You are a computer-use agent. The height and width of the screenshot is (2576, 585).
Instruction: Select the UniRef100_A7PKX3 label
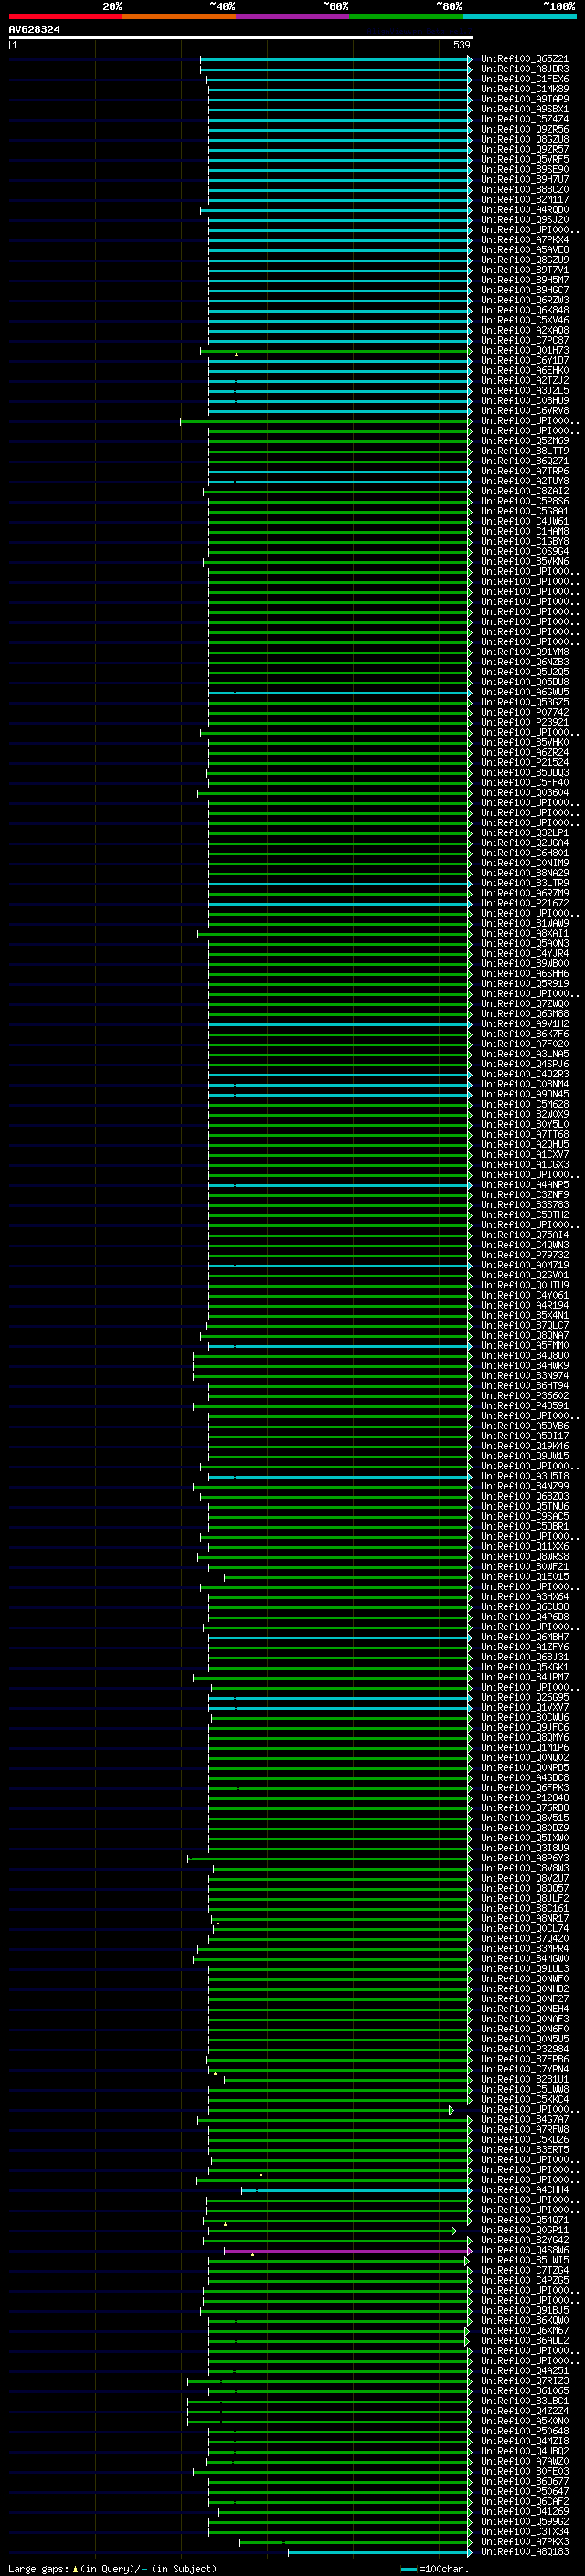coord(524,2541)
